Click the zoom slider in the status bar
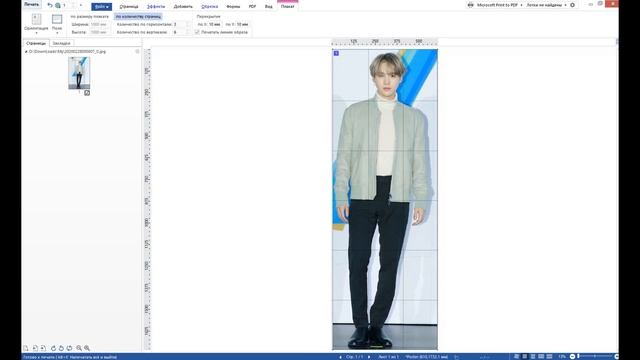This screenshot has height=360, width=640. [x=595, y=357]
